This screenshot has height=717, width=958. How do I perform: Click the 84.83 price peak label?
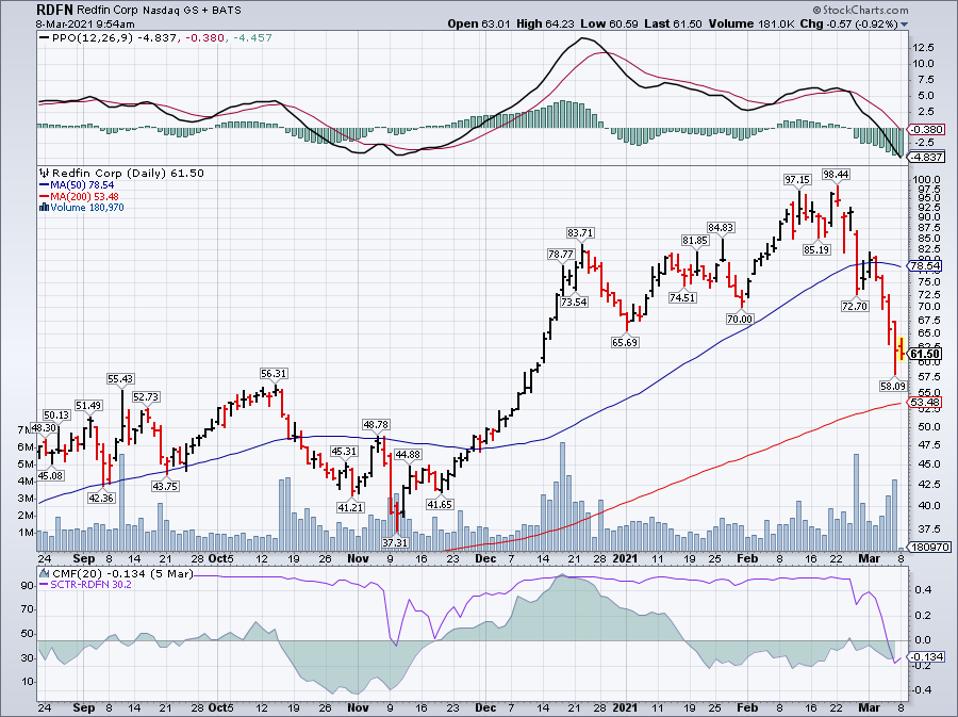720,227
